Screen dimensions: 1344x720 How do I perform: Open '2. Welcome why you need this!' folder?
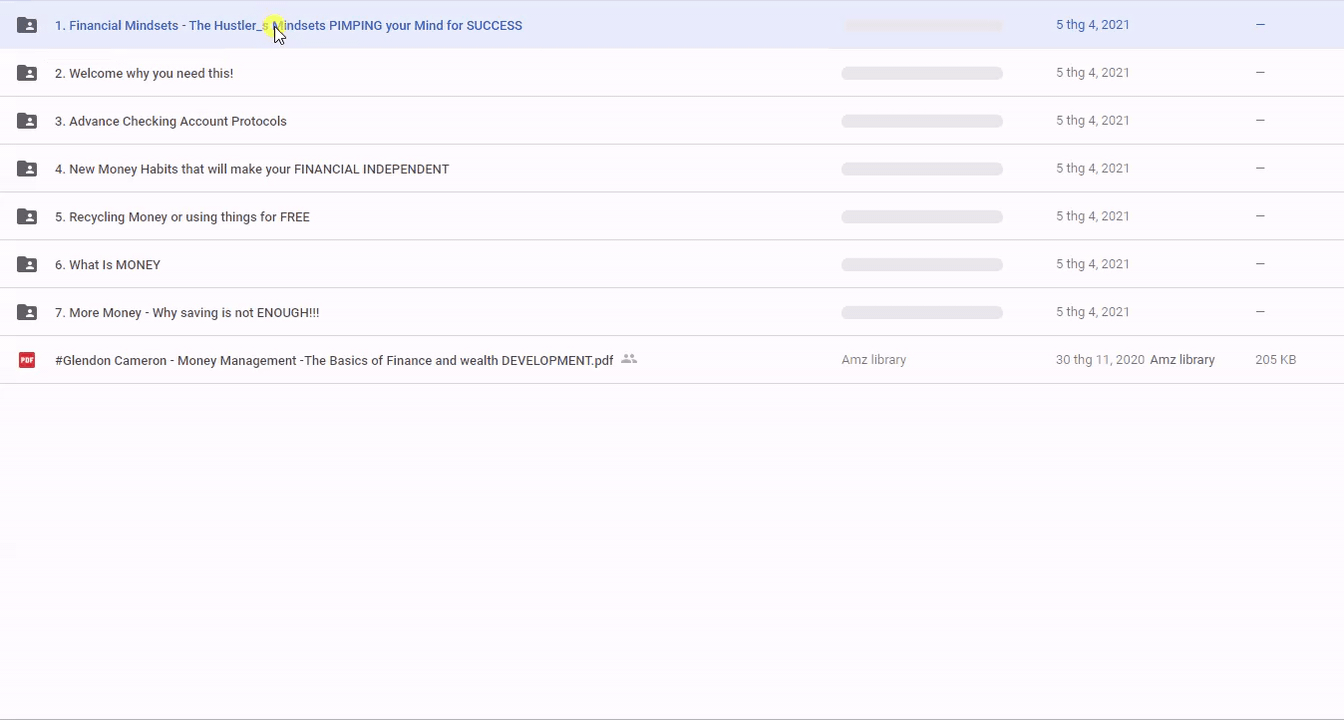(x=144, y=73)
